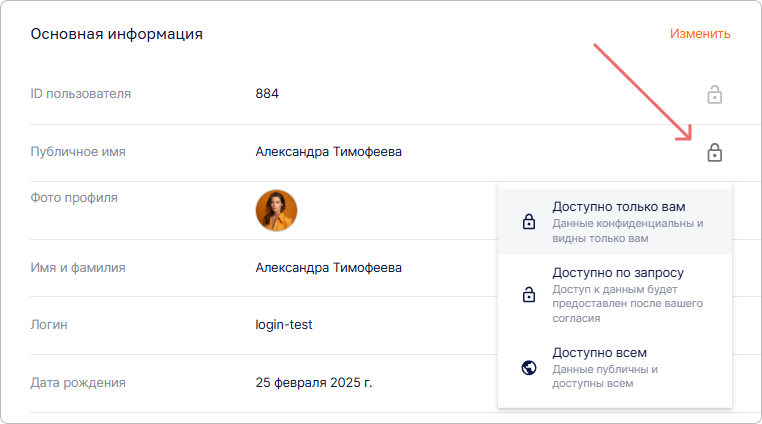
Task: Click the user ID value 884
Action: click(267, 94)
